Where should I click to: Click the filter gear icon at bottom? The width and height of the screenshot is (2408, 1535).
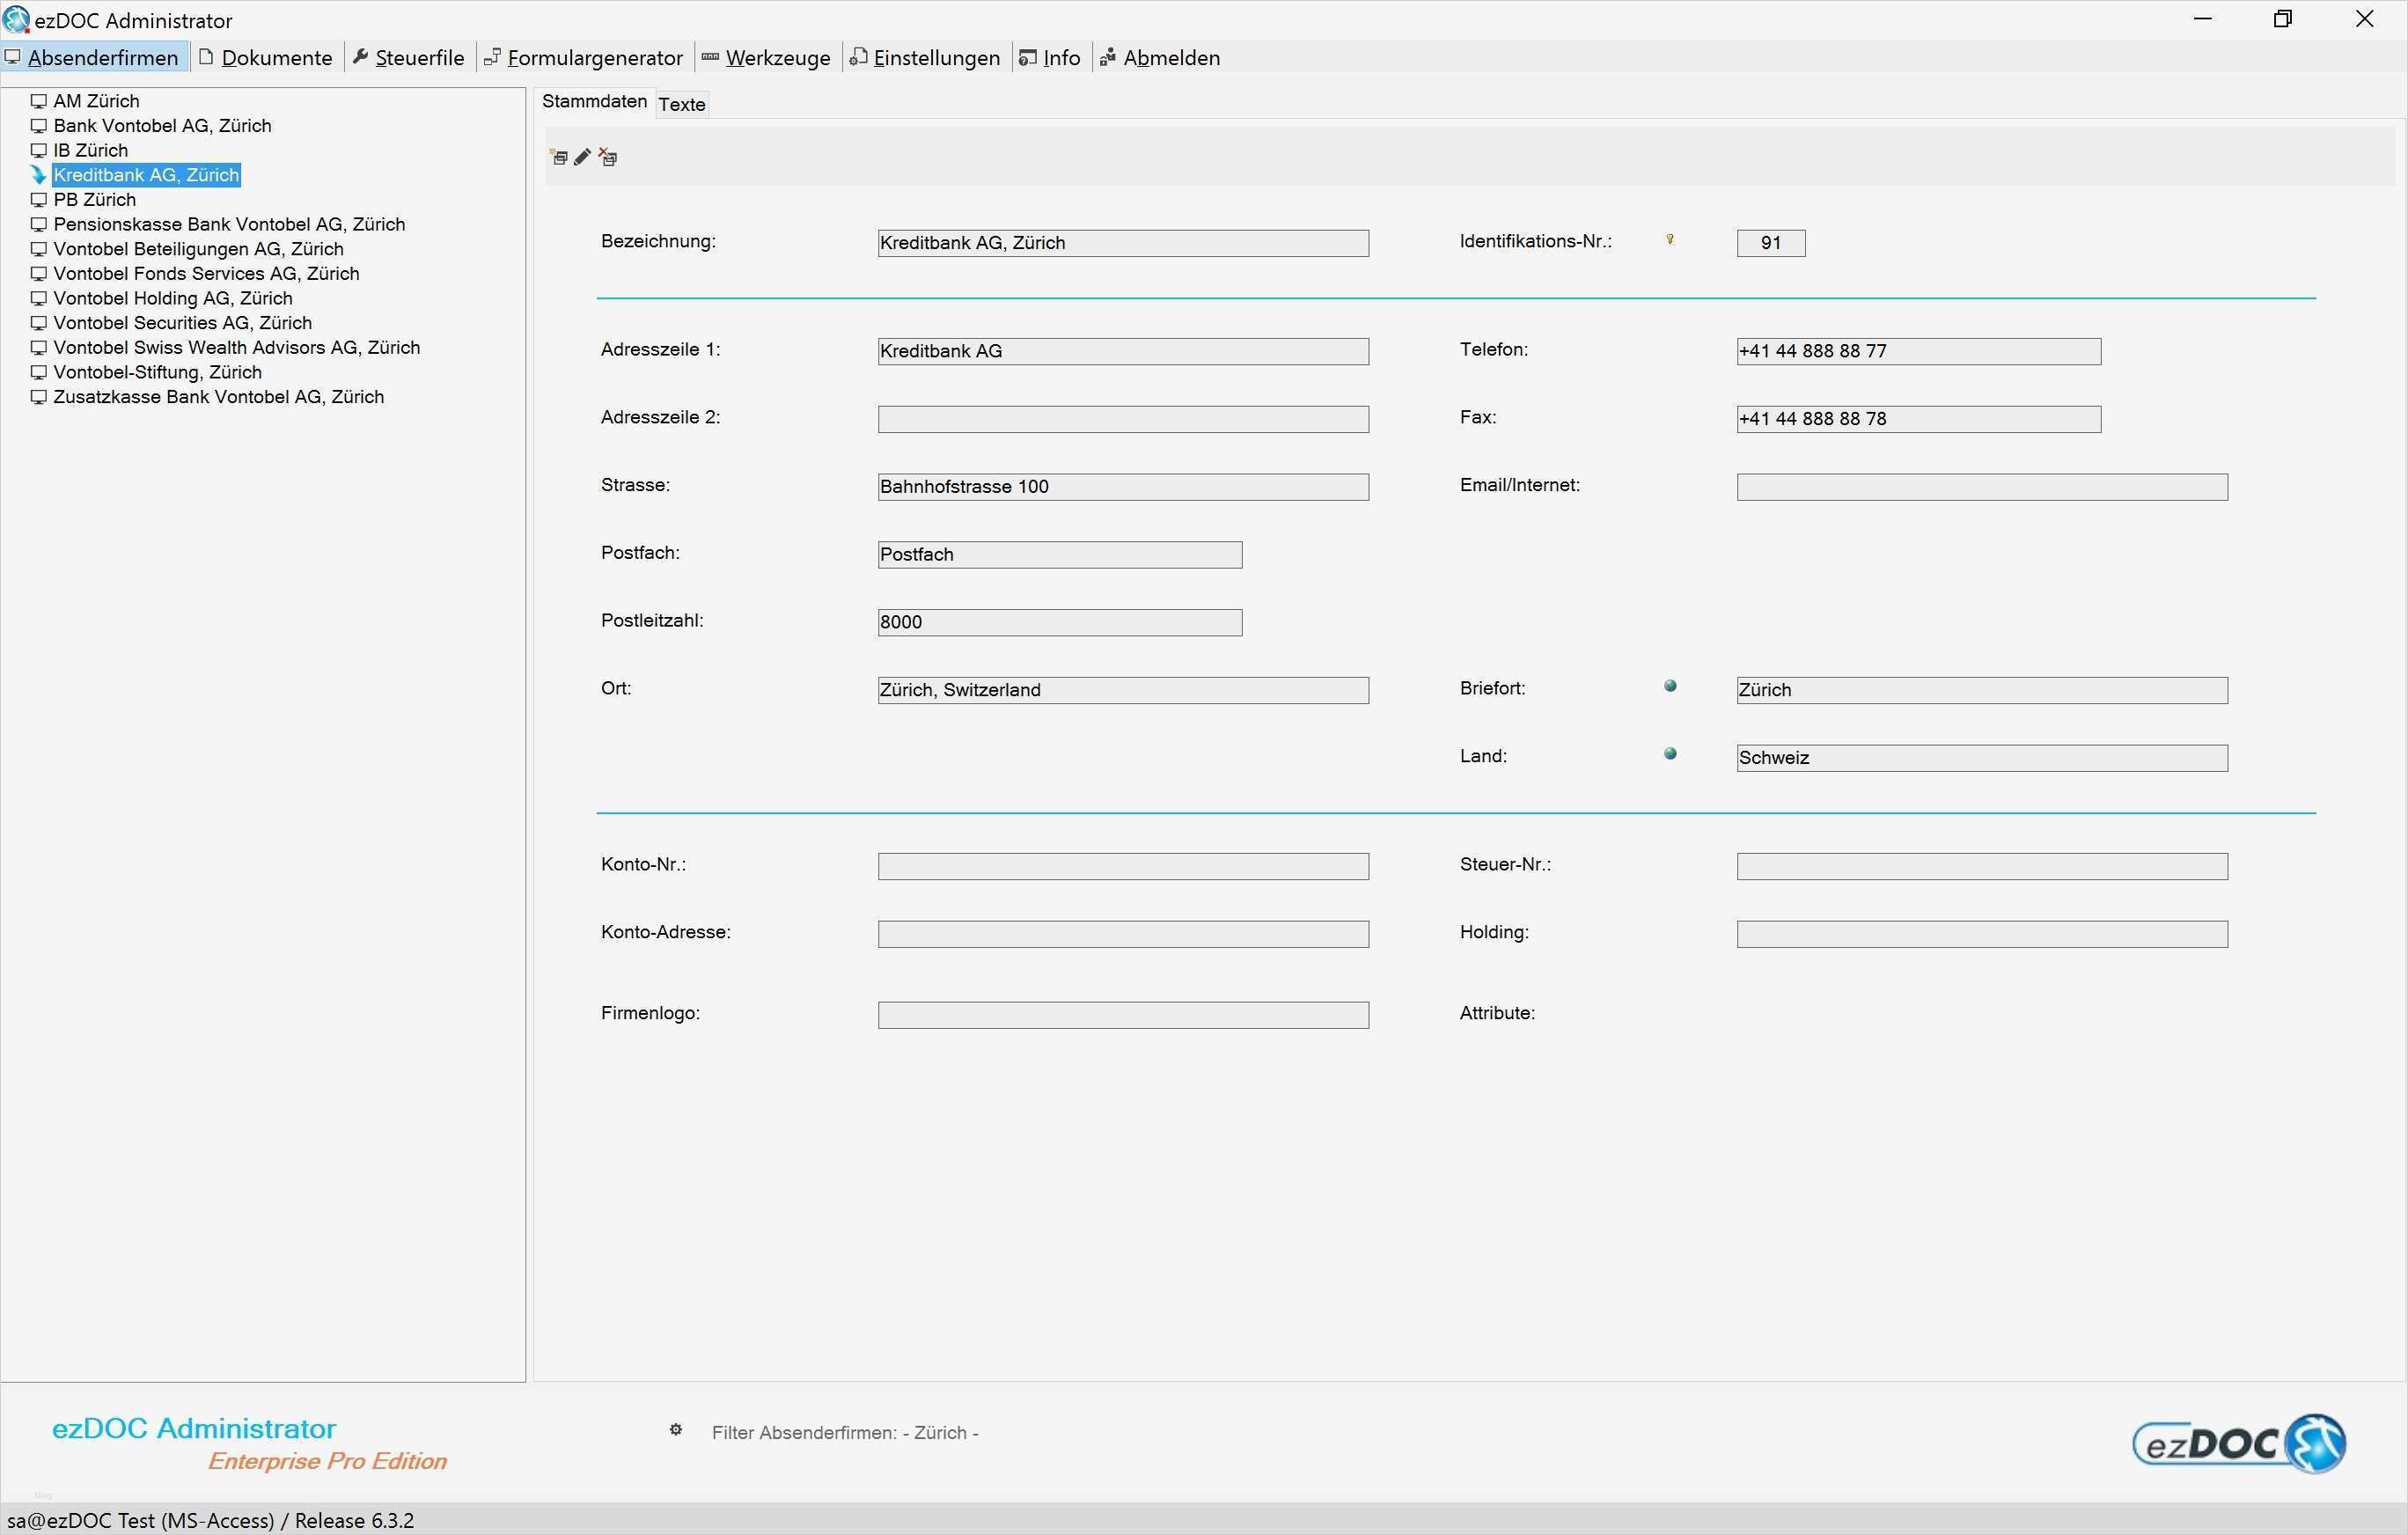pos(676,1430)
